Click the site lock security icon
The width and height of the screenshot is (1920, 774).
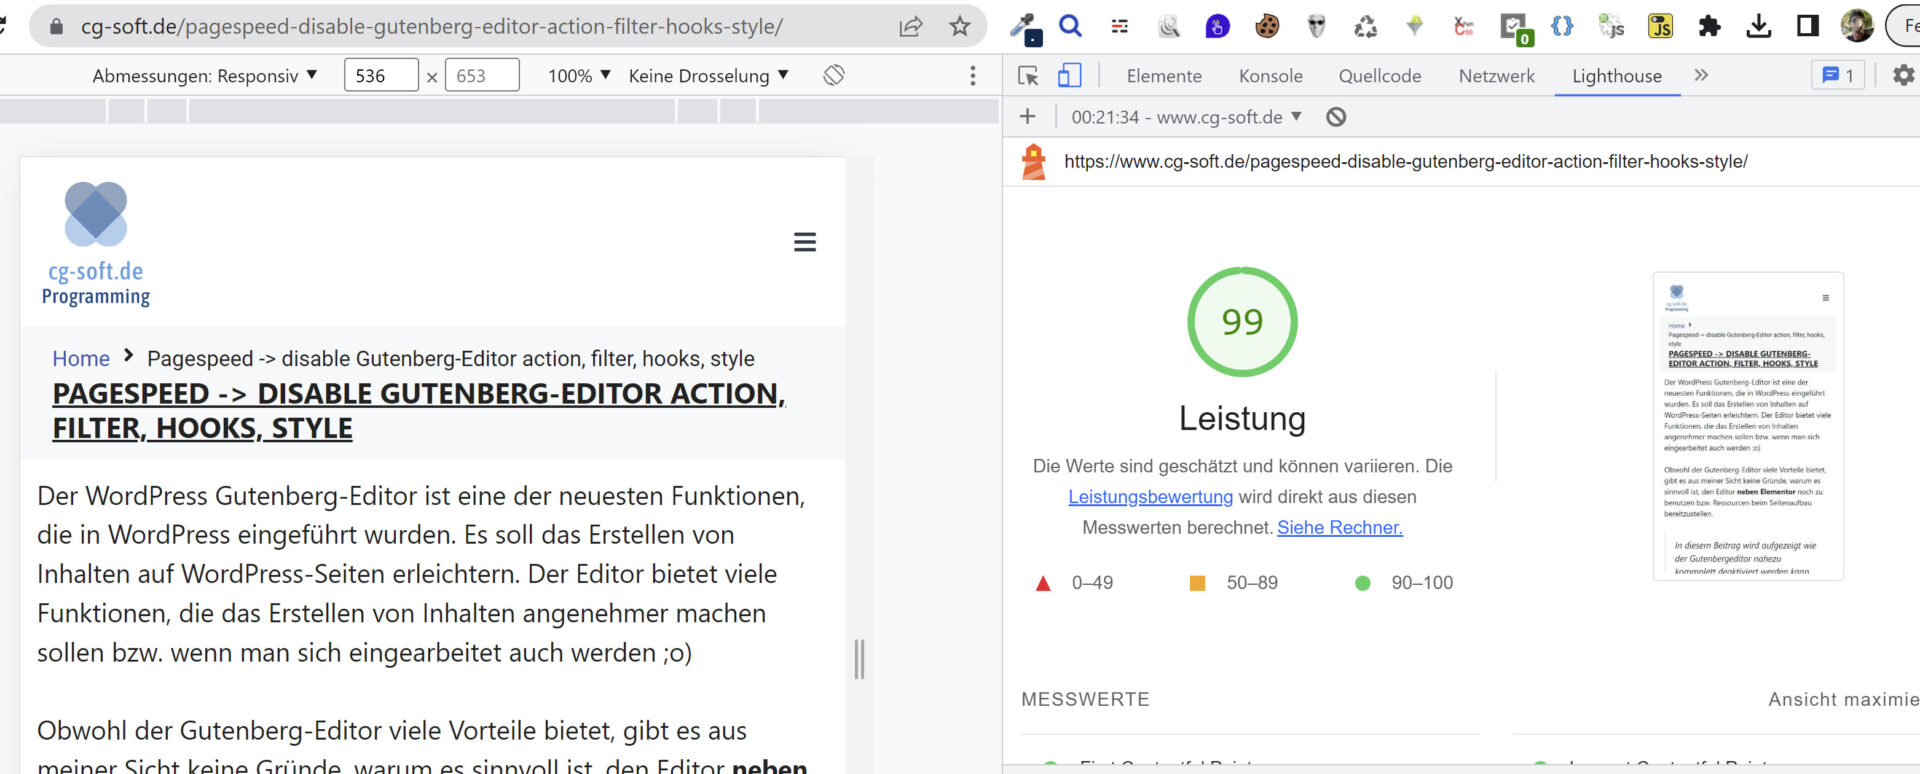click(57, 26)
